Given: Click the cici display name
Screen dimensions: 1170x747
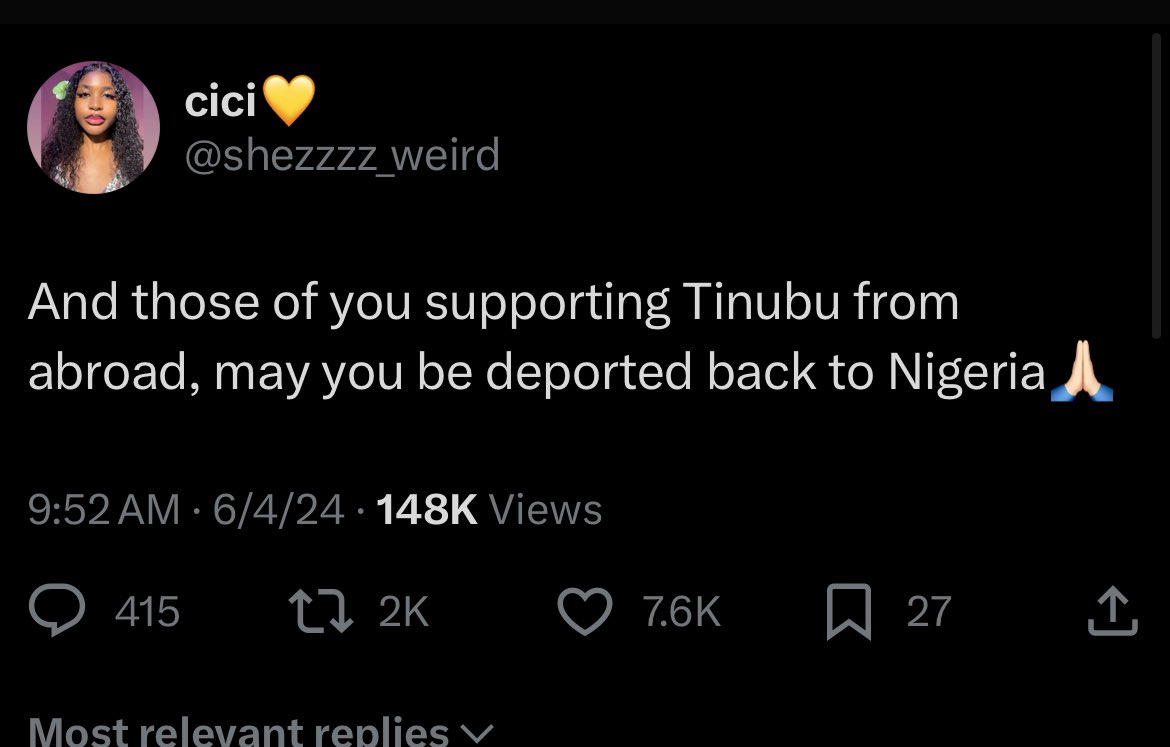Looking at the screenshot, I should (x=220, y=101).
